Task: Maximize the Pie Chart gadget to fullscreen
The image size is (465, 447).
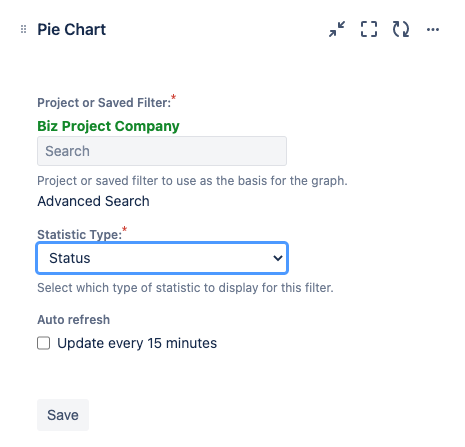Action: click(x=369, y=29)
